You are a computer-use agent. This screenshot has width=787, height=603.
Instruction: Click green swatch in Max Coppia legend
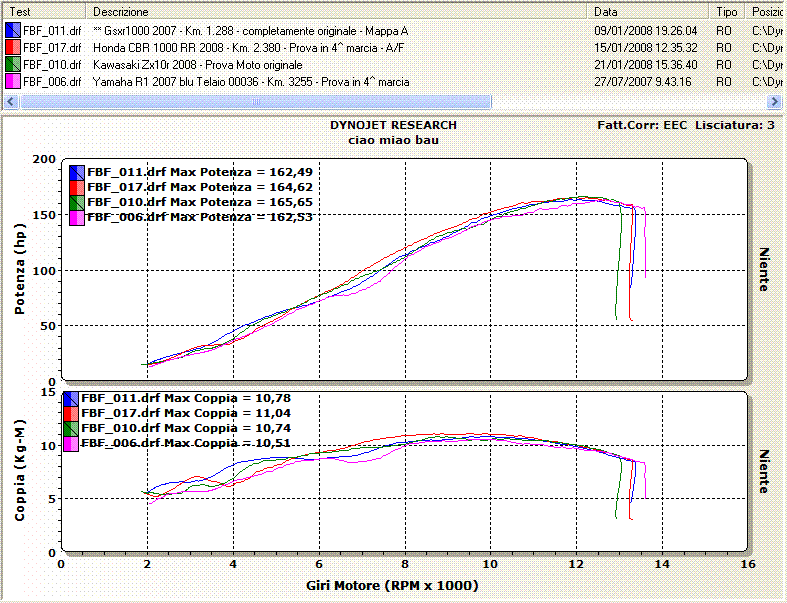point(71,429)
